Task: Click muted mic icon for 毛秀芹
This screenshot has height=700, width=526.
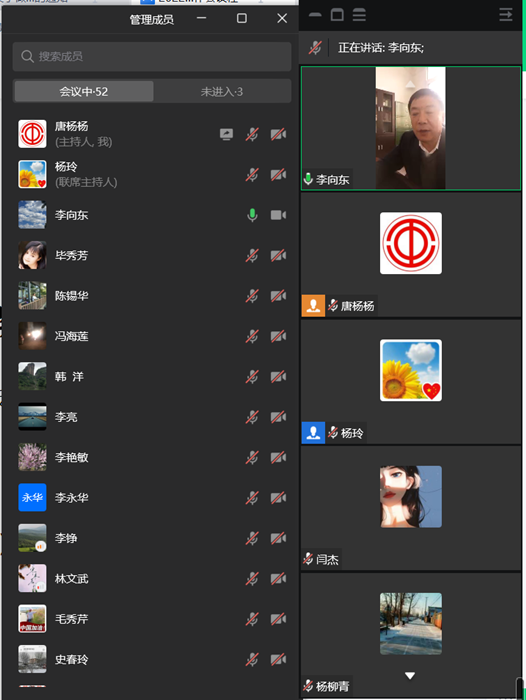Action: (x=252, y=619)
